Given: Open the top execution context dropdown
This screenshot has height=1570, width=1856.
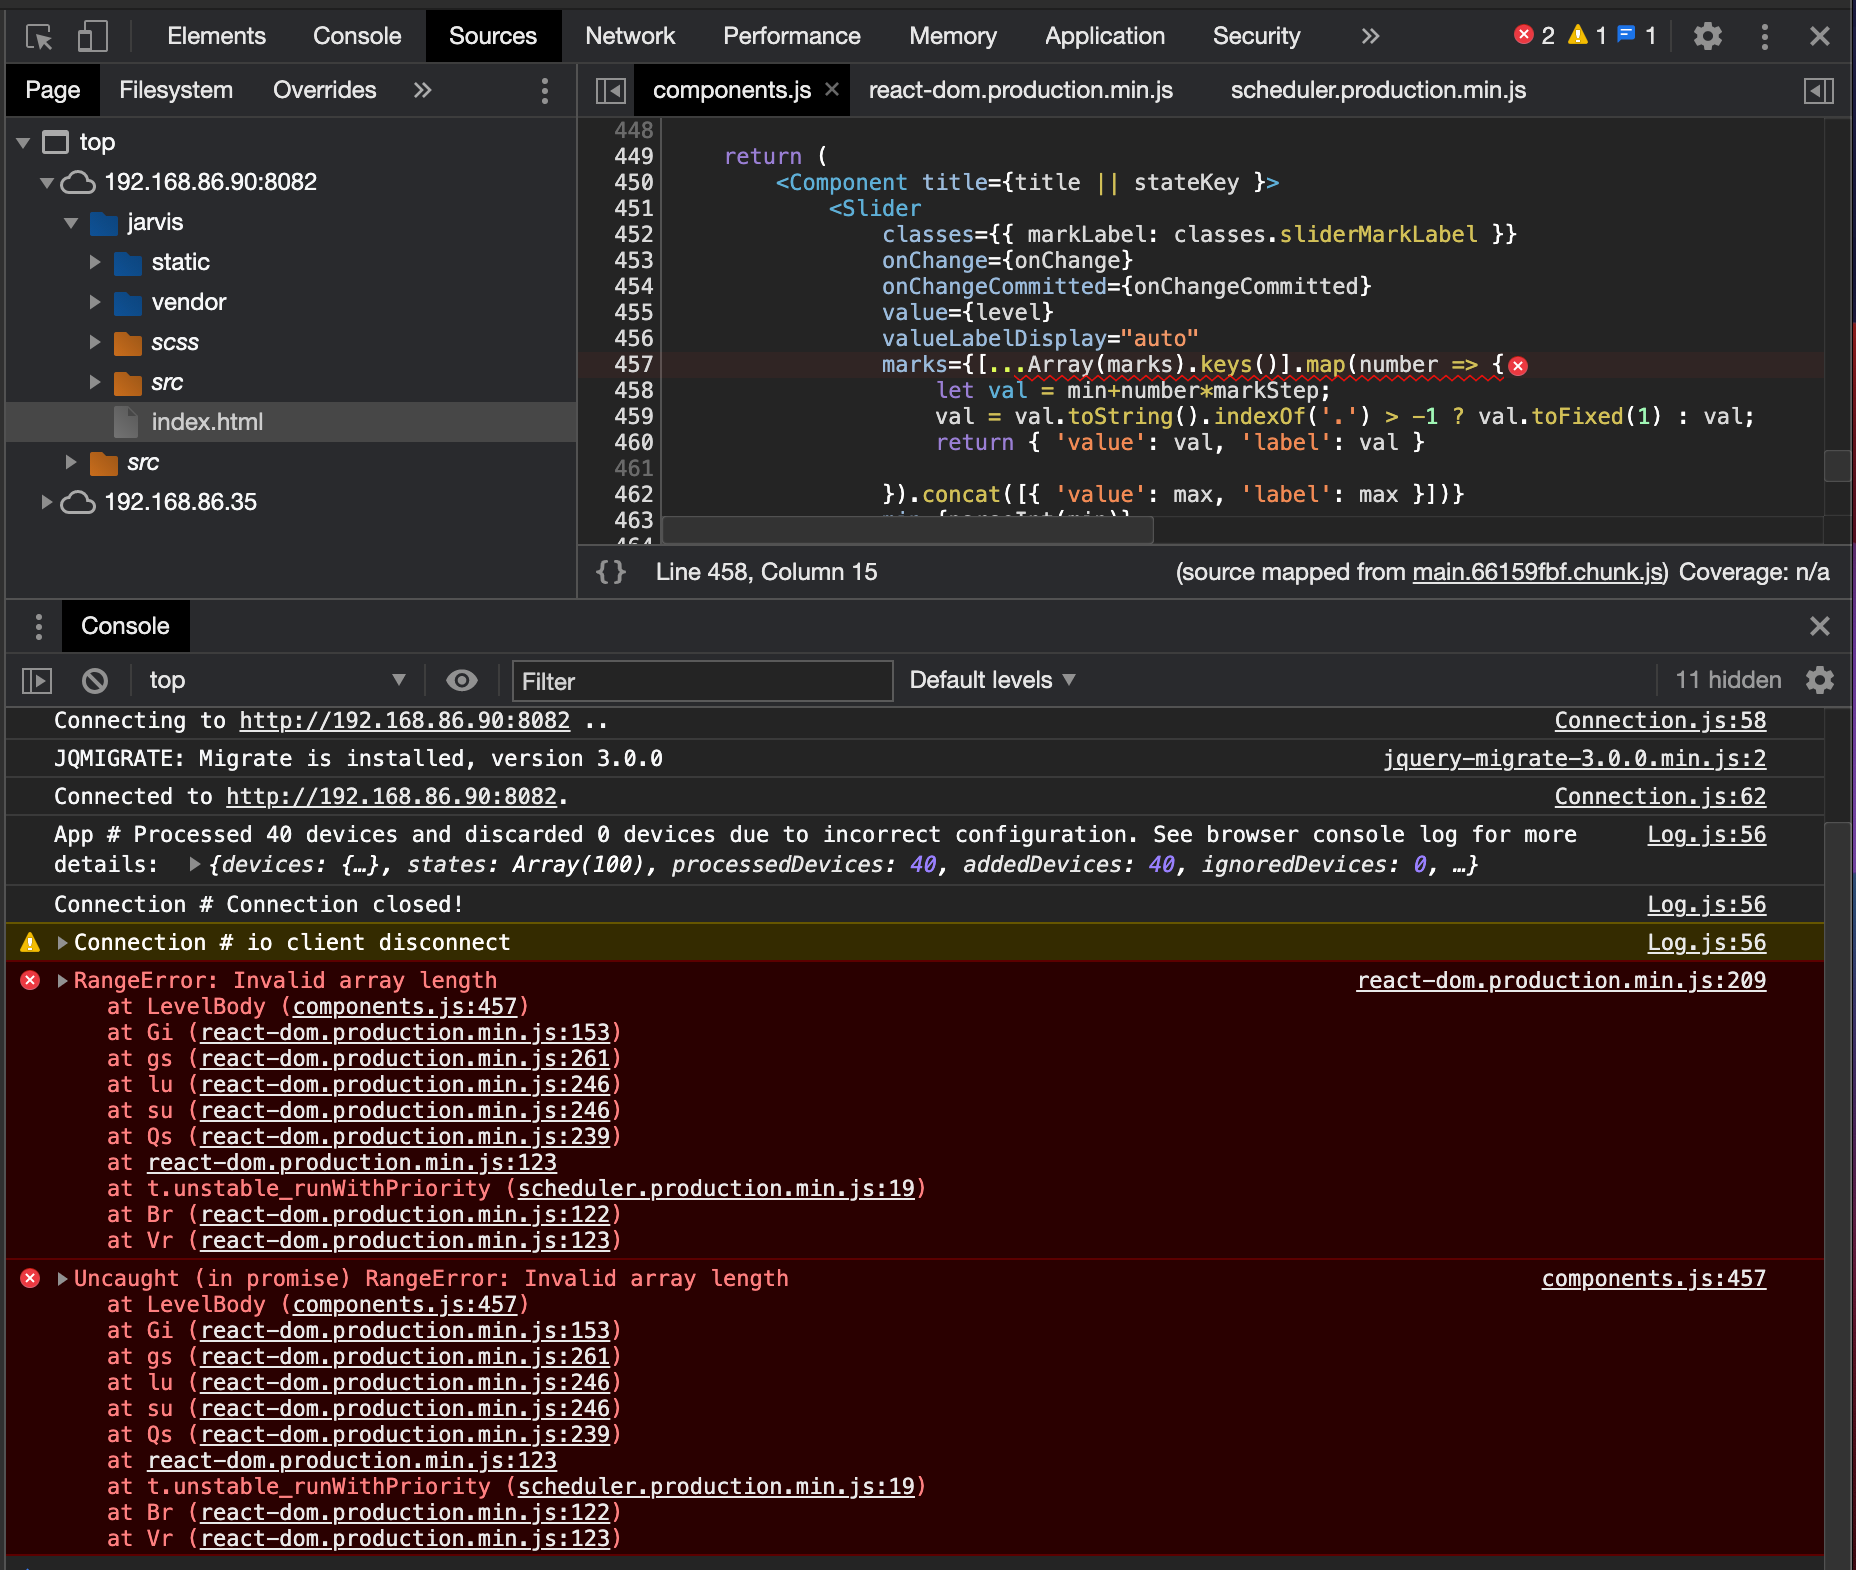Looking at the screenshot, I should [x=277, y=681].
